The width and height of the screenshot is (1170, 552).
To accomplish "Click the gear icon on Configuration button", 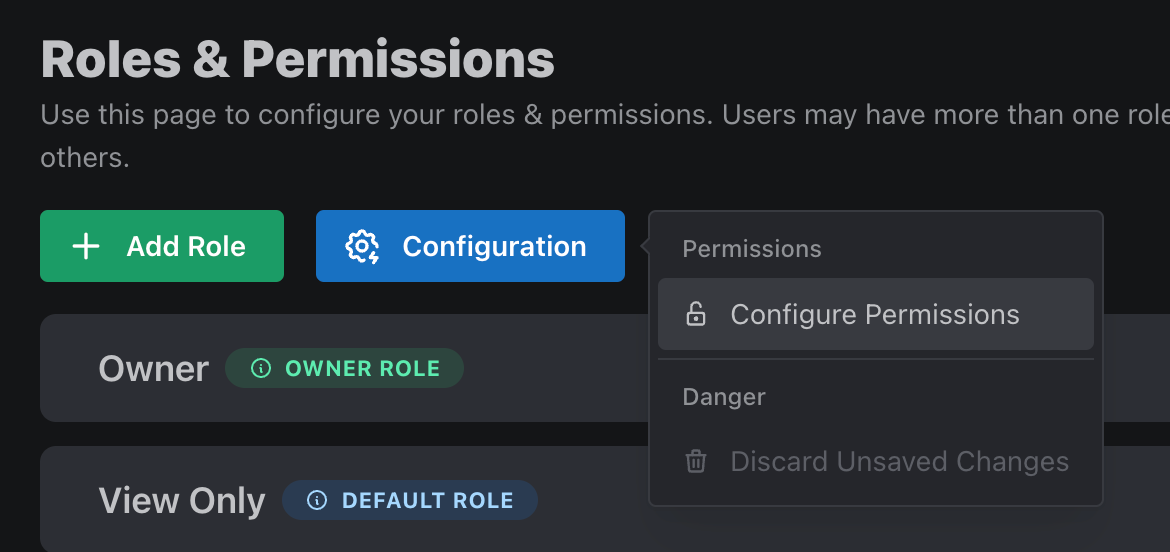I will click(363, 247).
